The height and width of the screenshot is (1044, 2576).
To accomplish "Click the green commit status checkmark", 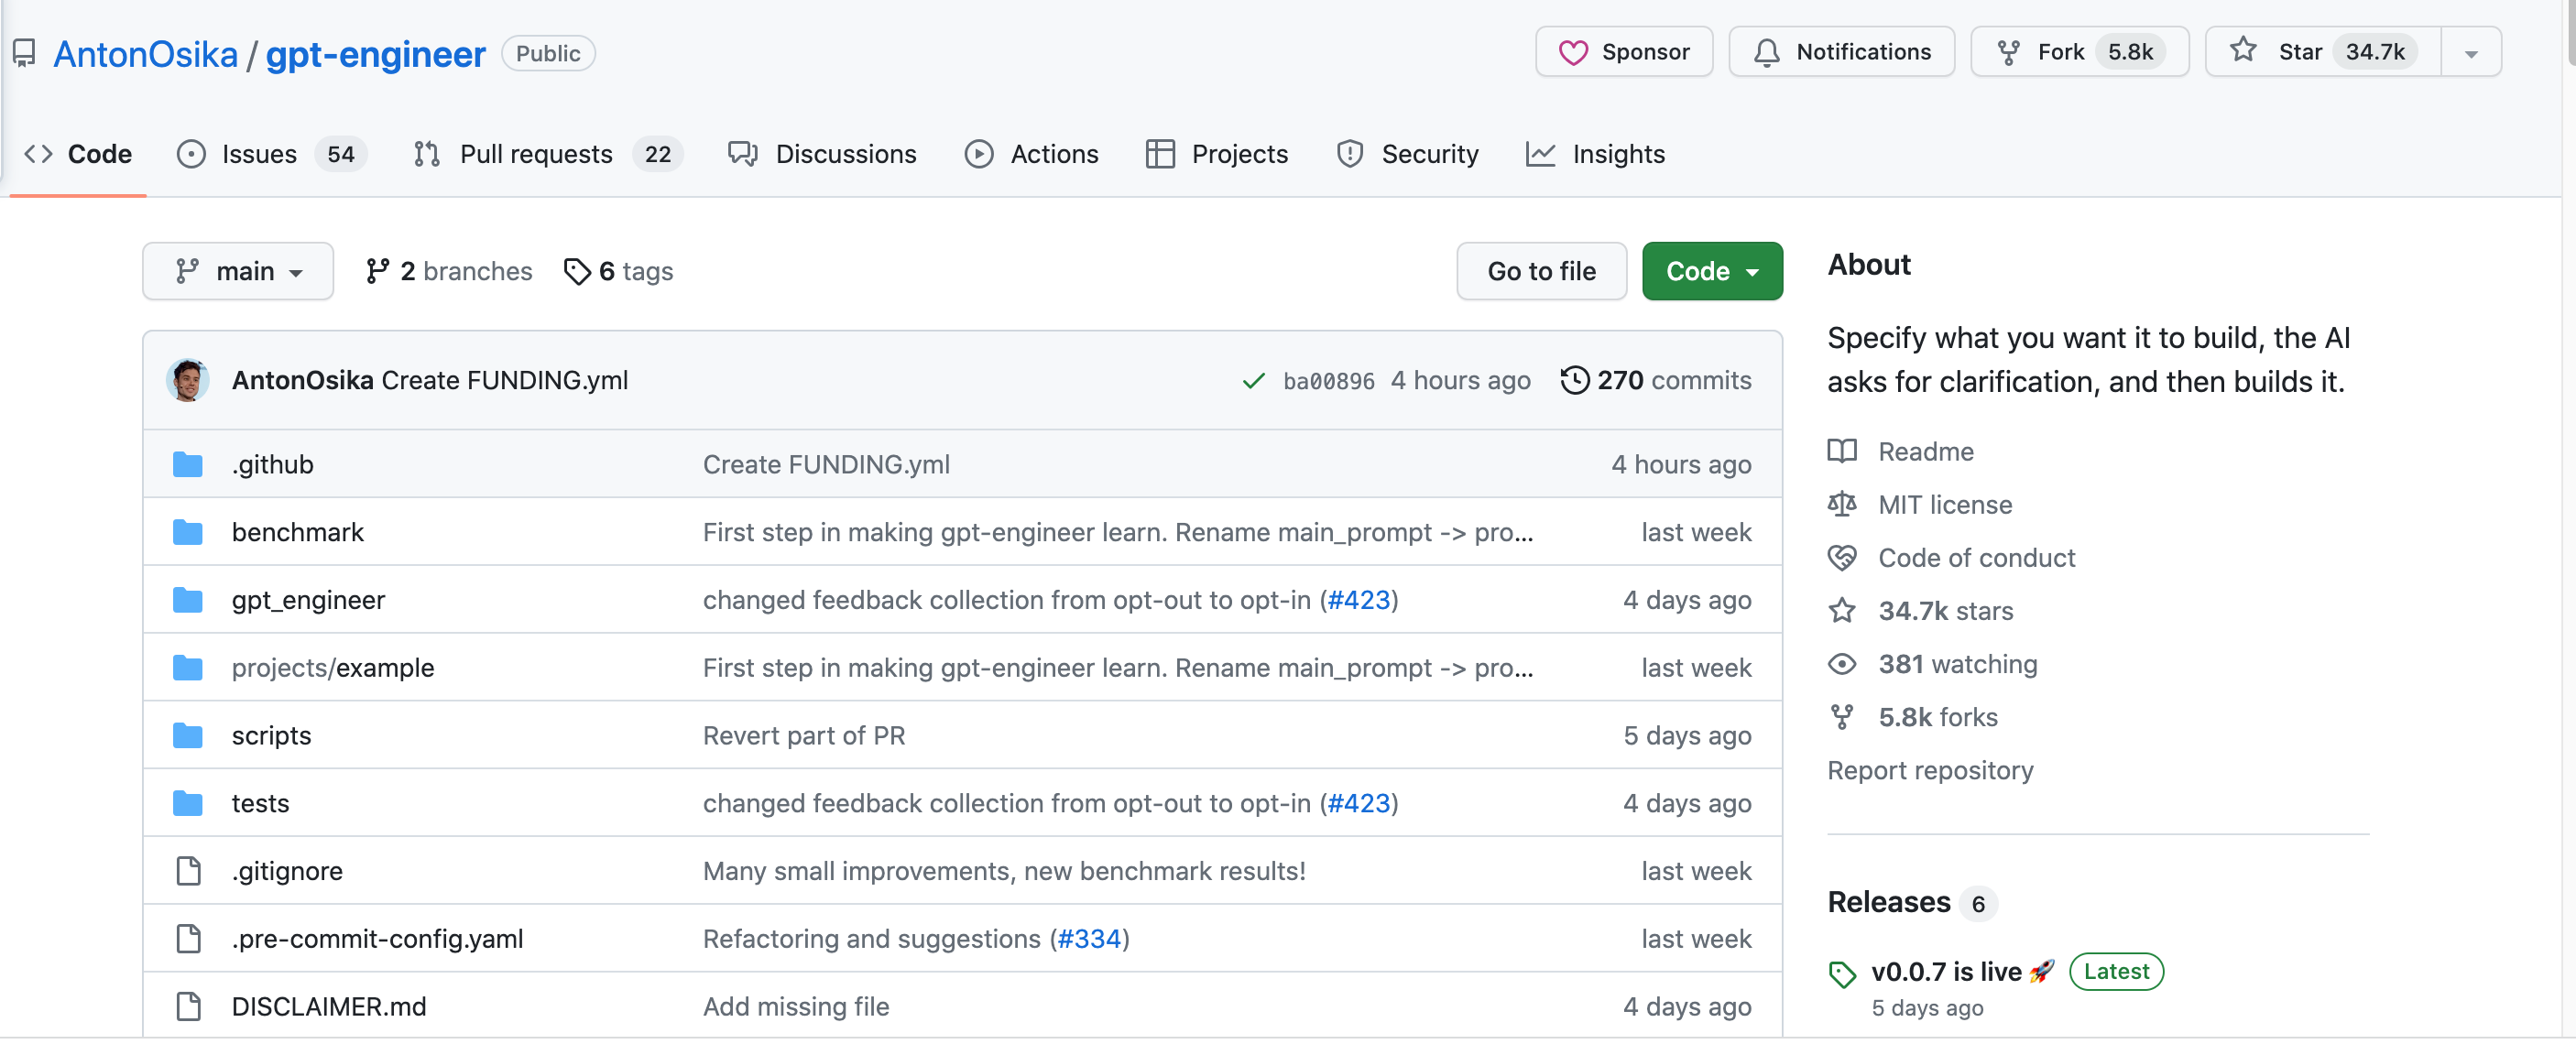I will (1253, 381).
